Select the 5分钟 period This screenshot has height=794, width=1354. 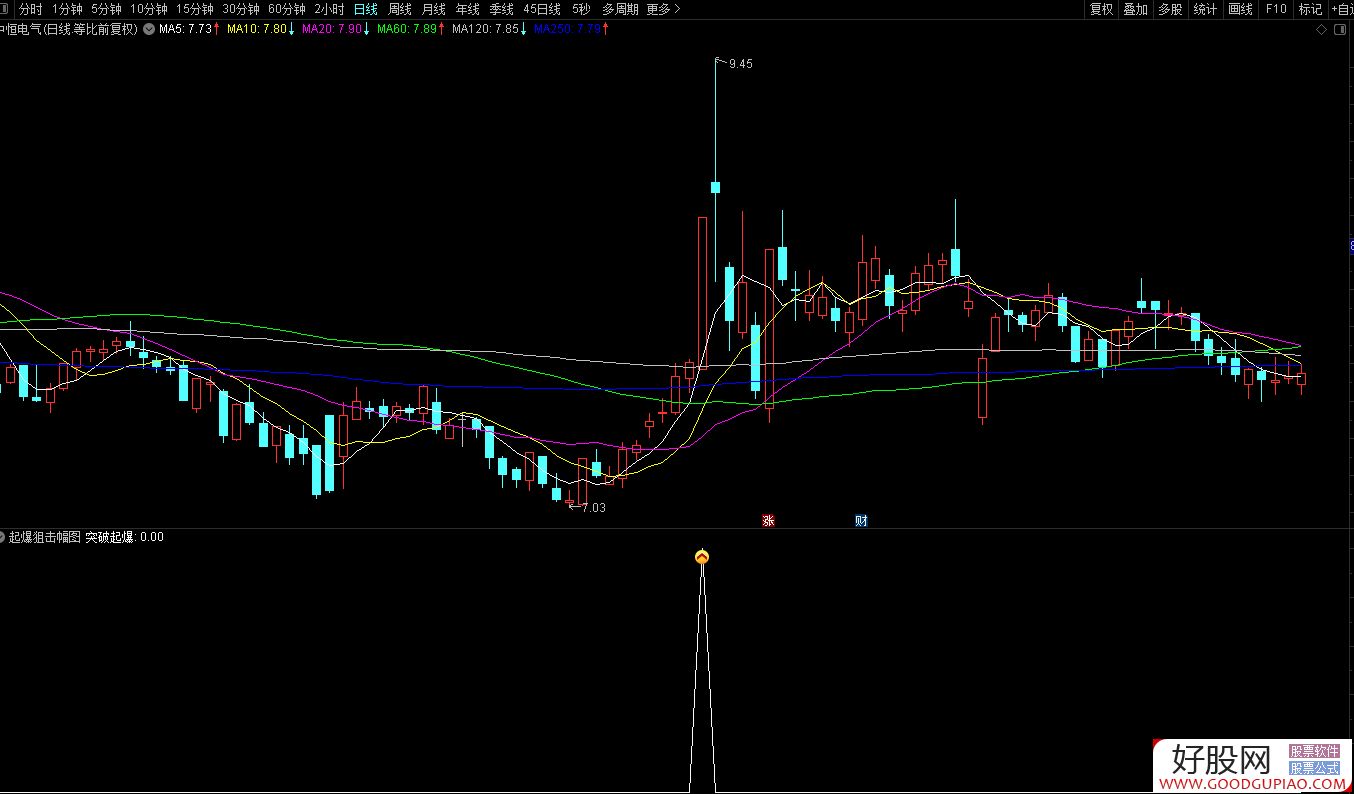[106, 9]
